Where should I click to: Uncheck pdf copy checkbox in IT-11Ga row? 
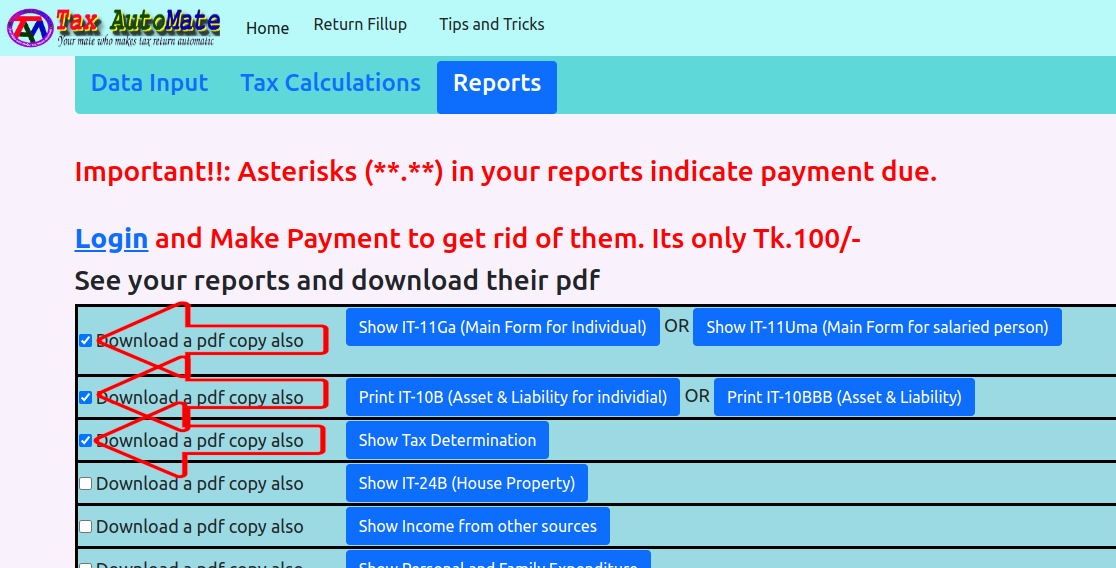coord(86,341)
